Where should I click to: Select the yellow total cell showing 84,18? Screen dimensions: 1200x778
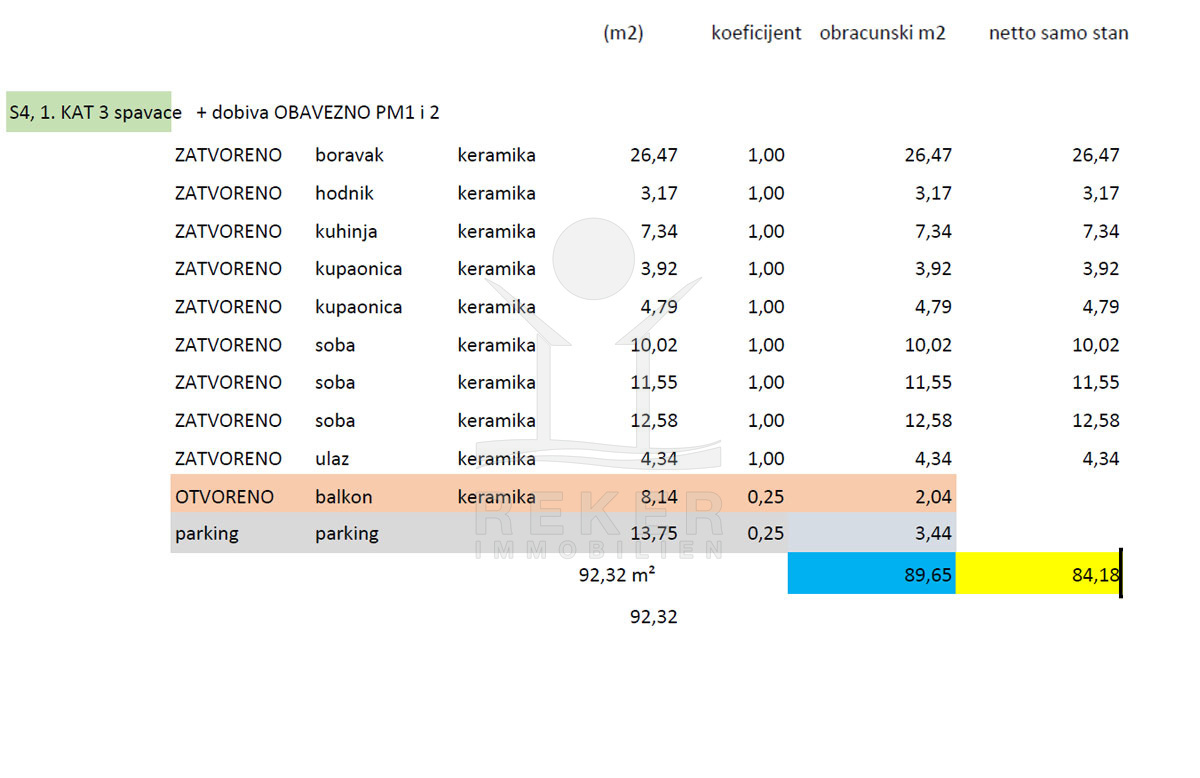pyautogui.click(x=1037, y=575)
